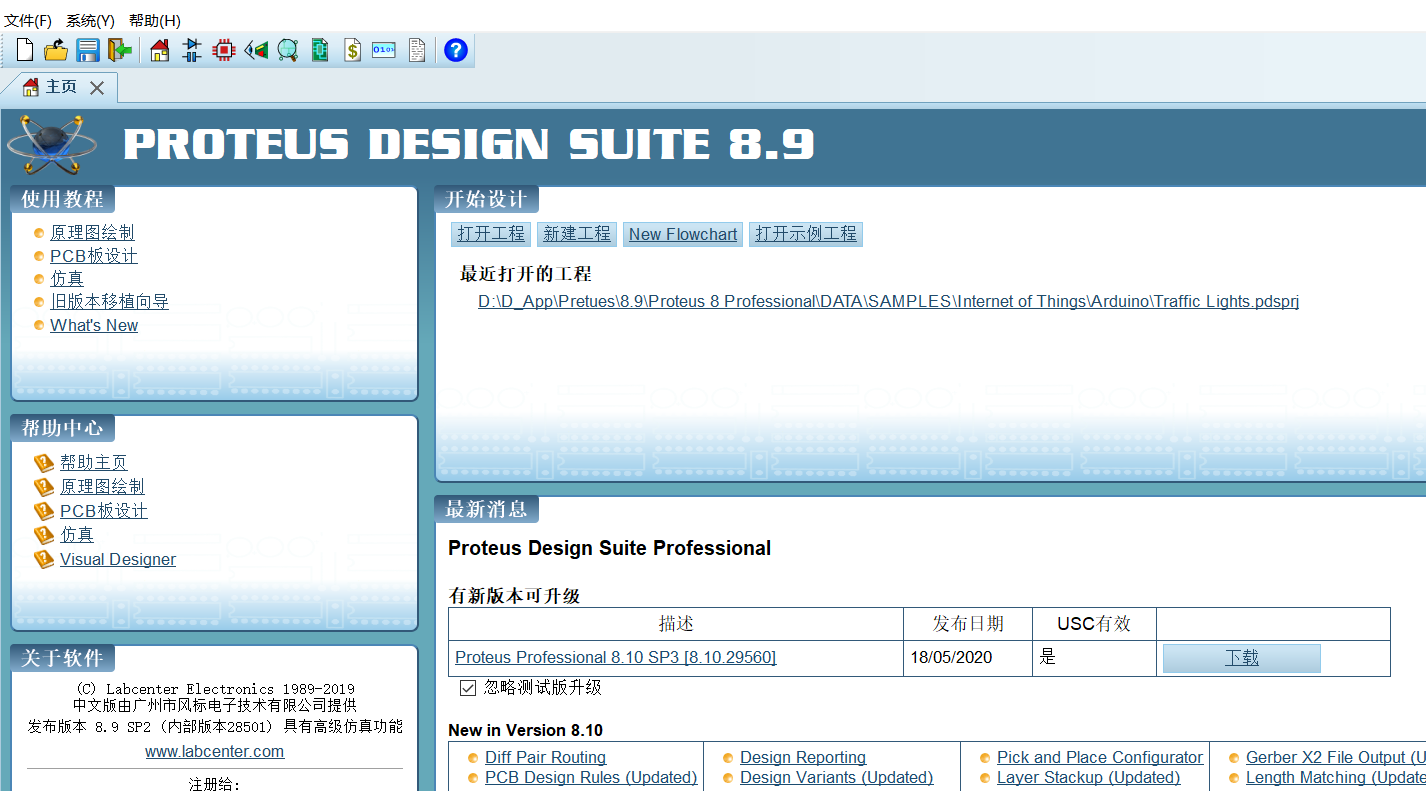Click the 发布日期 column header

tap(968, 624)
